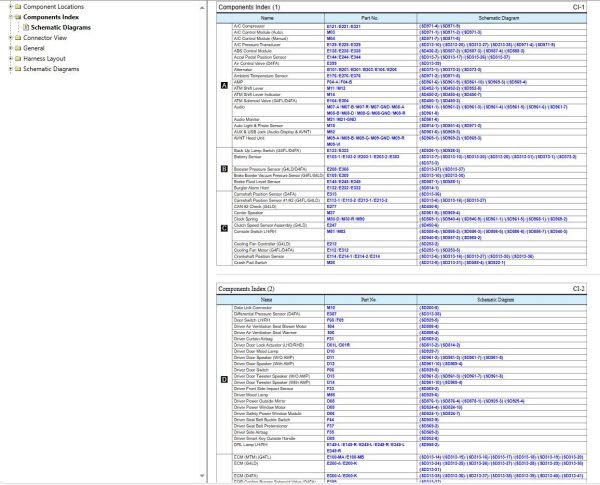Click the 'Brake Fluid Level Sensor' name cell
The image size is (600, 485).
[278, 181]
